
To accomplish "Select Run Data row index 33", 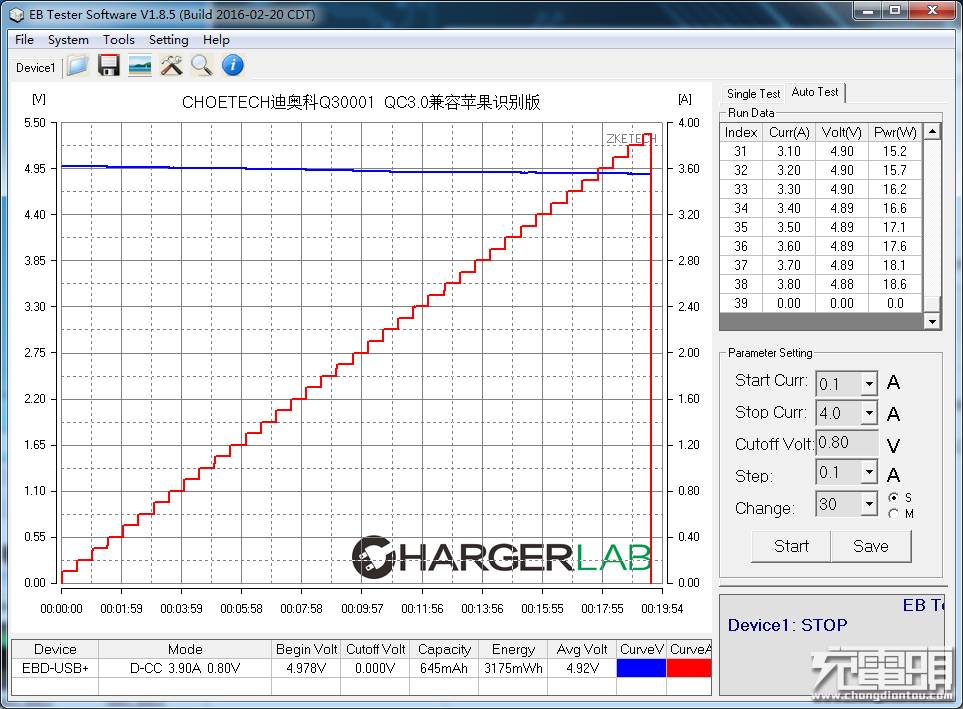I will coord(821,189).
